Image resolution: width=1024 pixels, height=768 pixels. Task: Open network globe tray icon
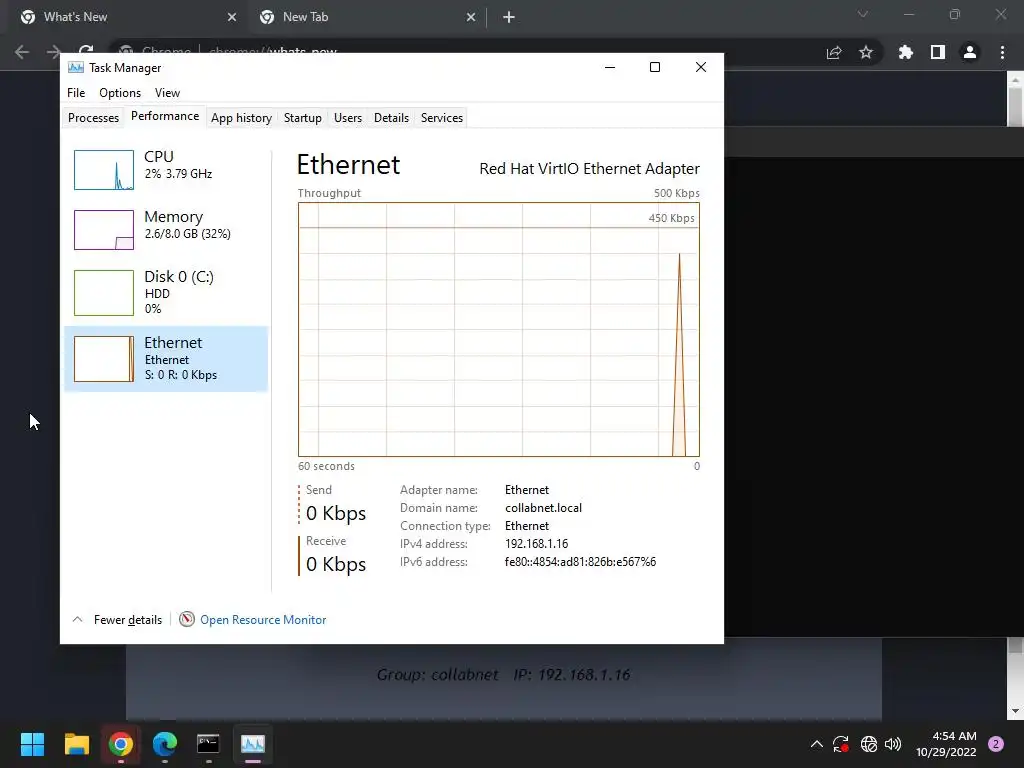[x=869, y=744]
